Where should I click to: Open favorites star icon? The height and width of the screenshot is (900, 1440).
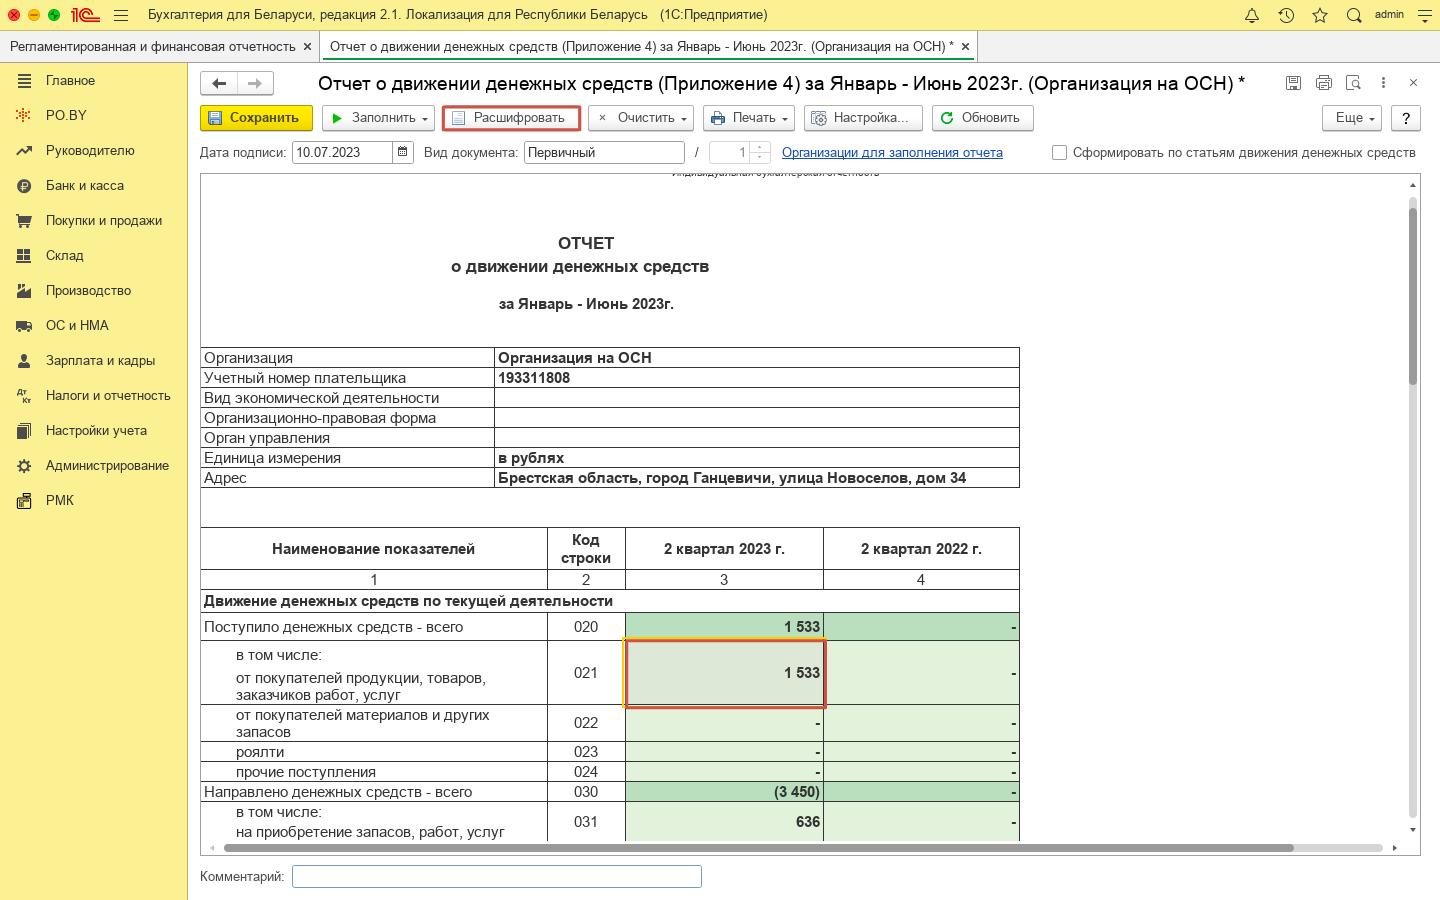pos(1320,15)
